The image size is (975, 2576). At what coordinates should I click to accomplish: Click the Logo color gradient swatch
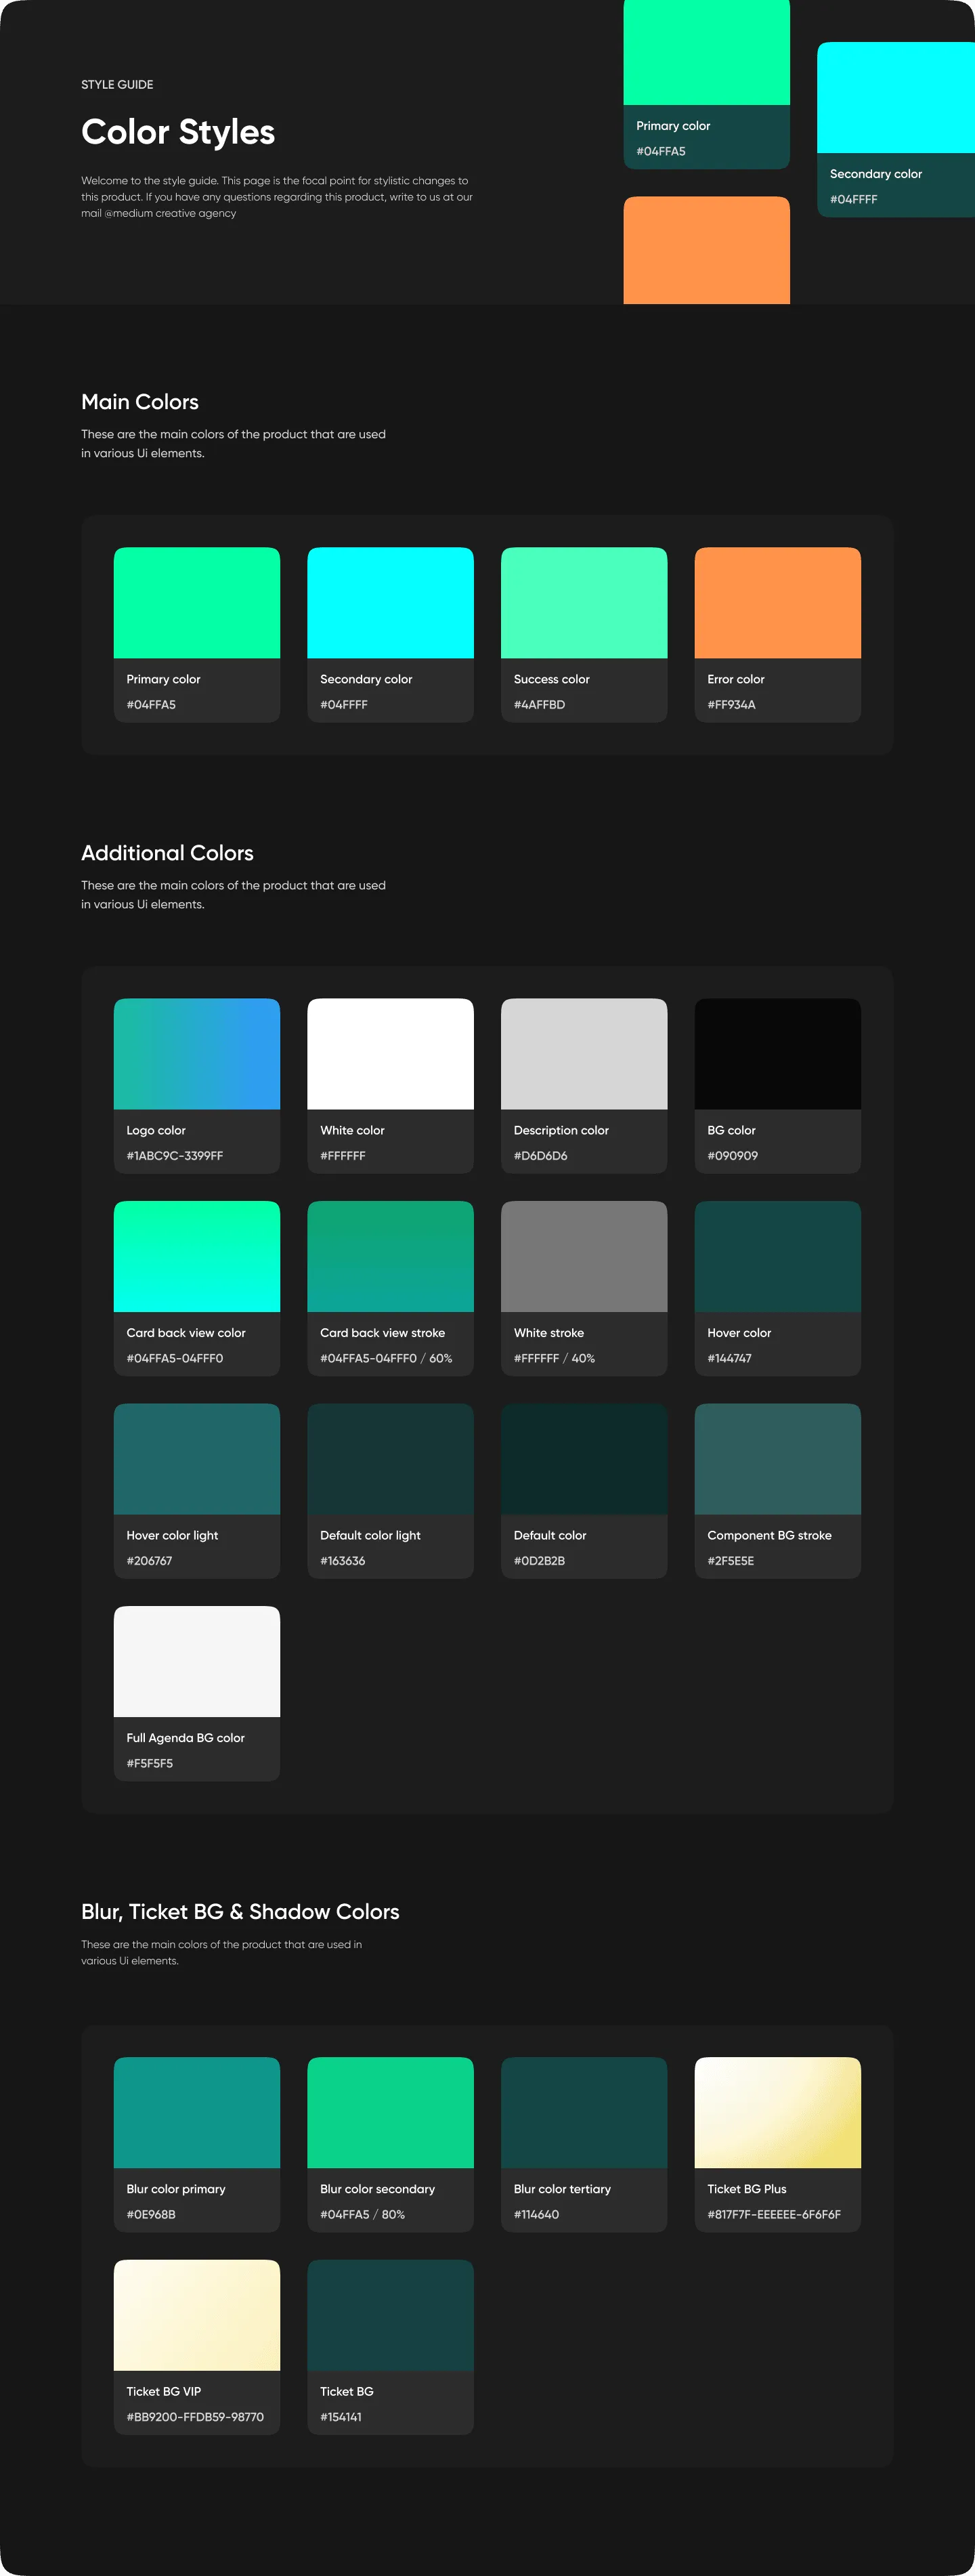click(196, 1054)
